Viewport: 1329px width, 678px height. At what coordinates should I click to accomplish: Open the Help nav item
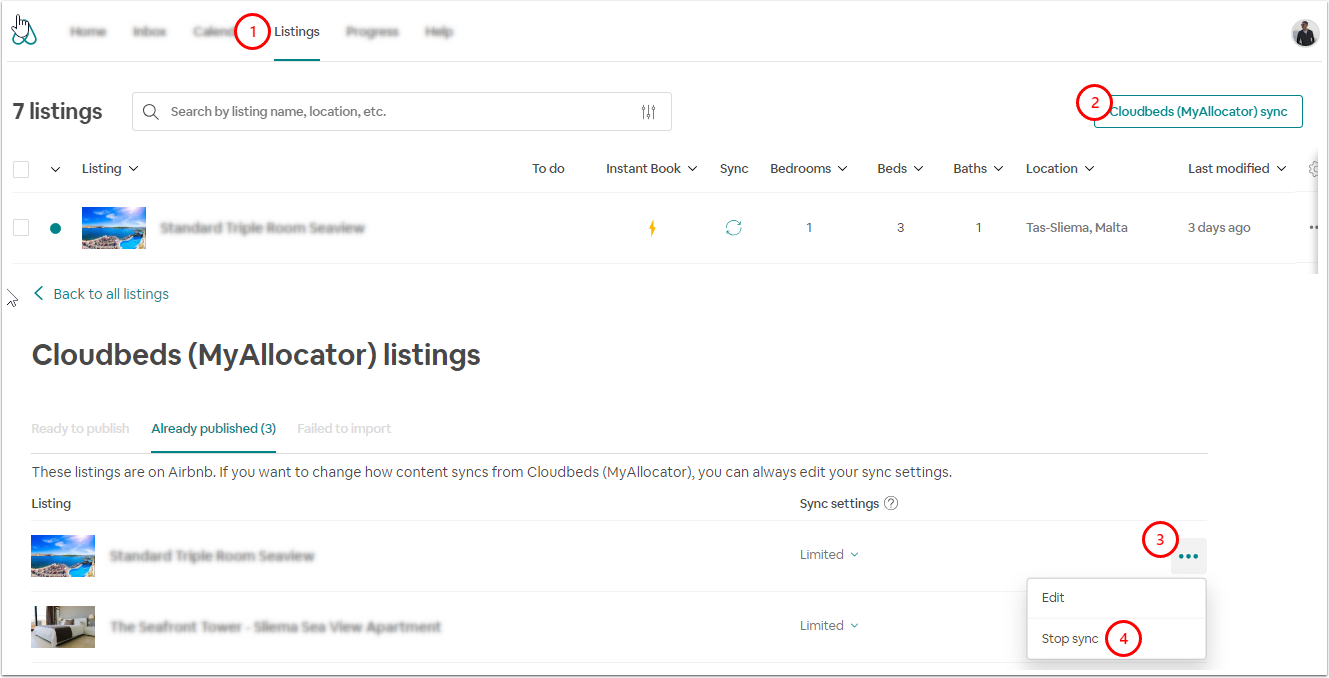click(x=439, y=32)
